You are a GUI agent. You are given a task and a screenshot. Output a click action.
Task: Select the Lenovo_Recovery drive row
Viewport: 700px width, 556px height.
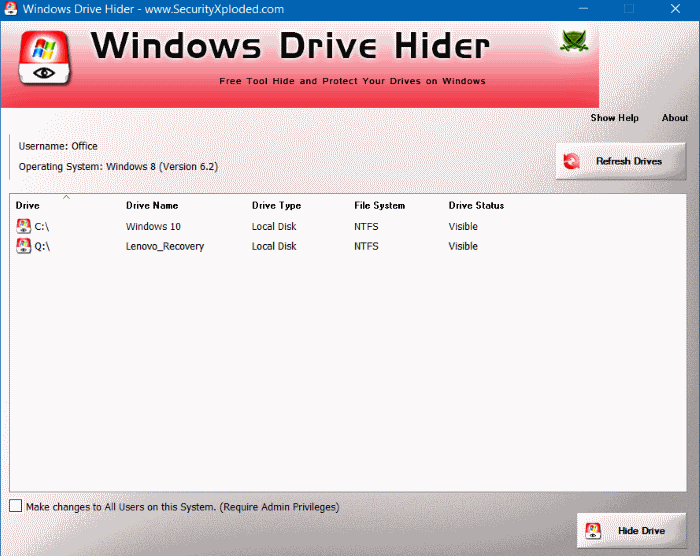click(x=165, y=246)
